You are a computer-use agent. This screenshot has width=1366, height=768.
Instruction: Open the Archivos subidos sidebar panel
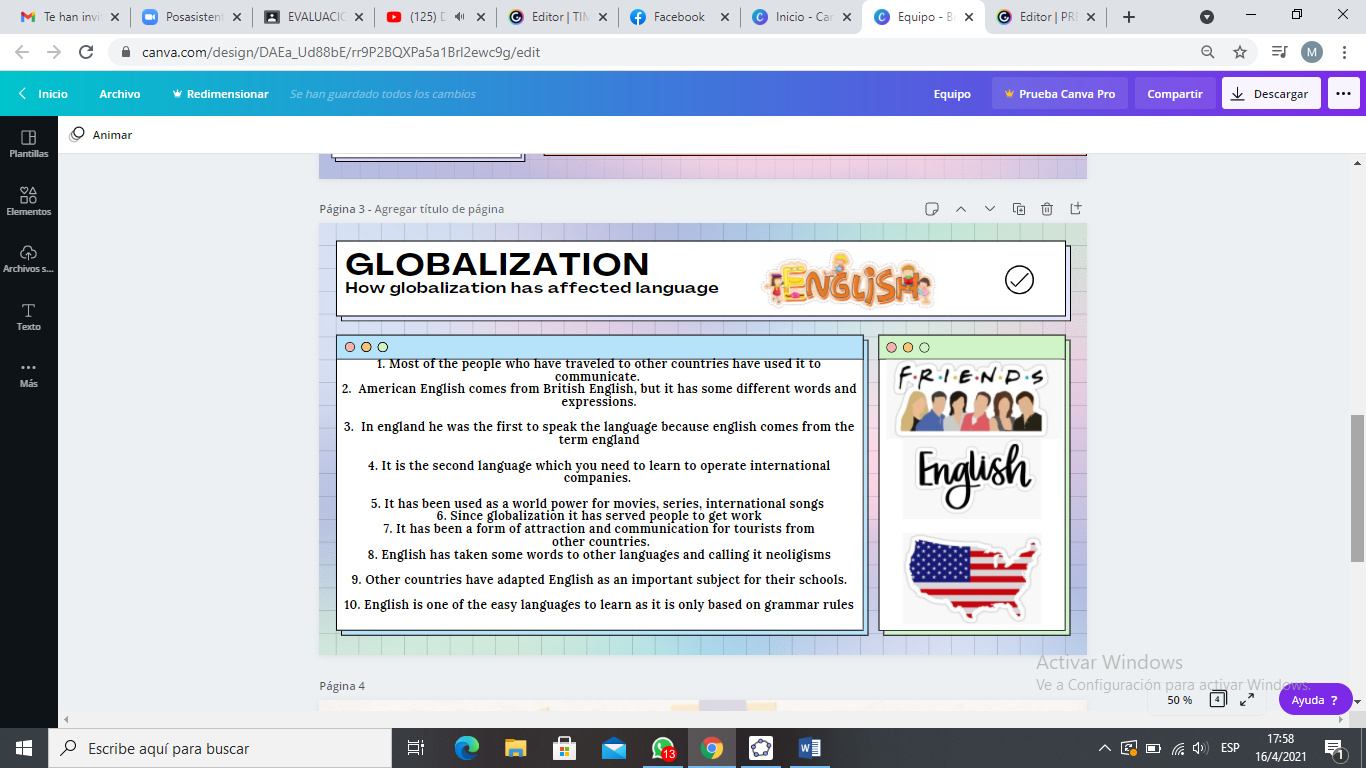pos(29,258)
